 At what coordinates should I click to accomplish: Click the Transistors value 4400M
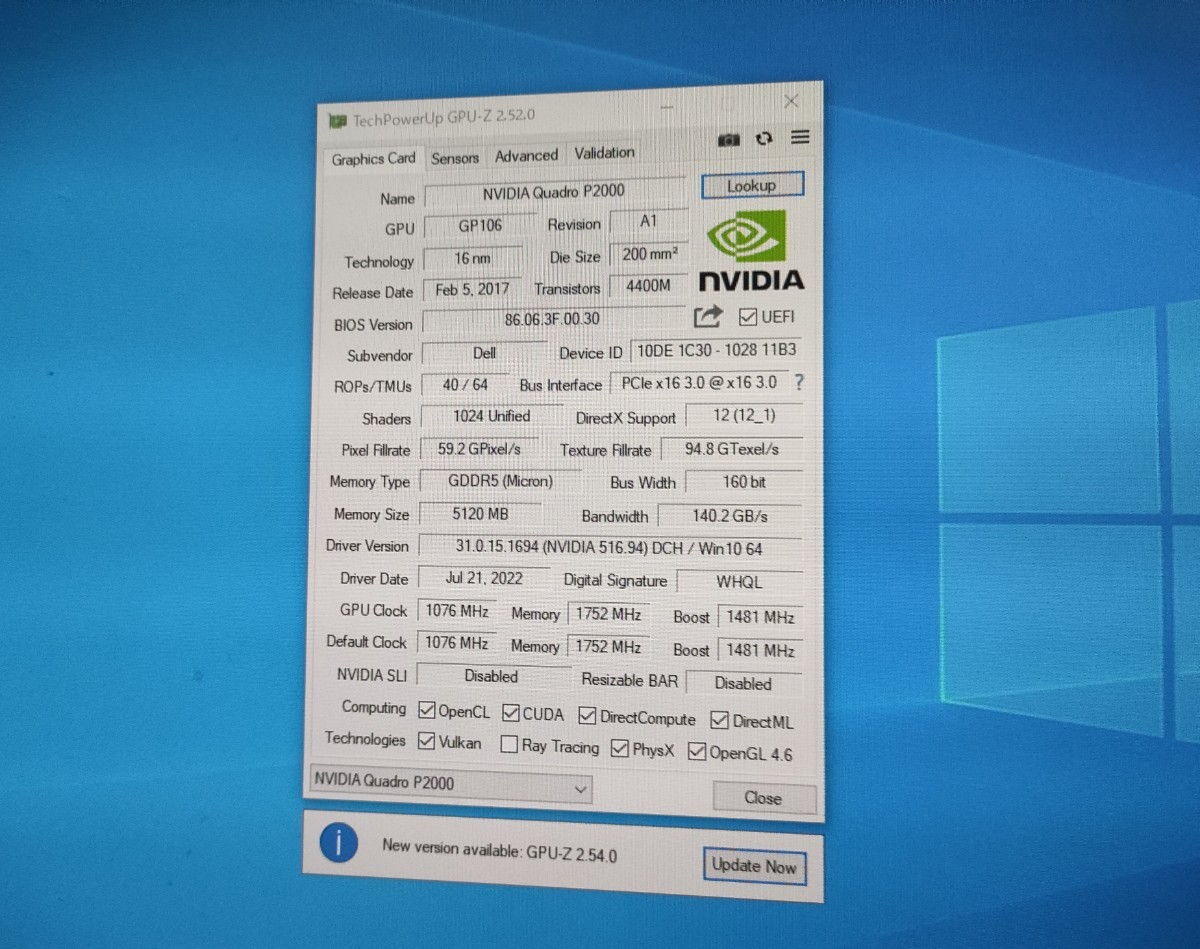point(649,286)
